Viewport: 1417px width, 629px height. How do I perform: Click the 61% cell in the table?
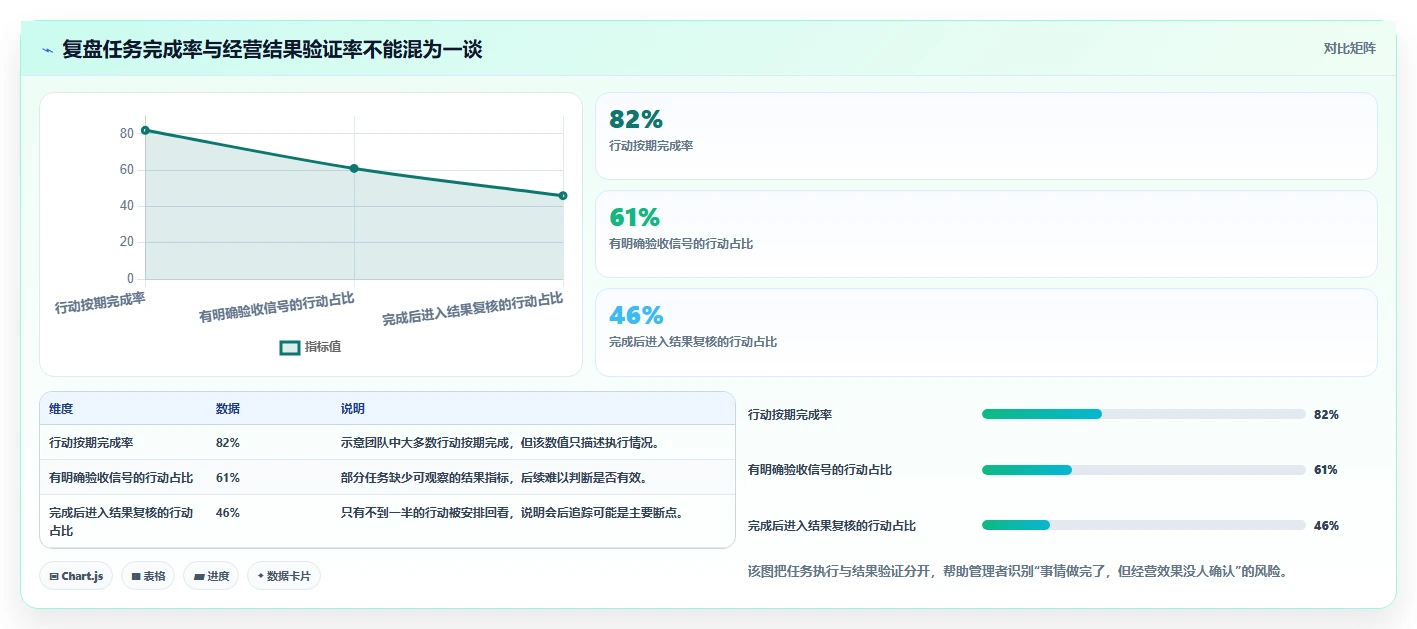click(228, 477)
